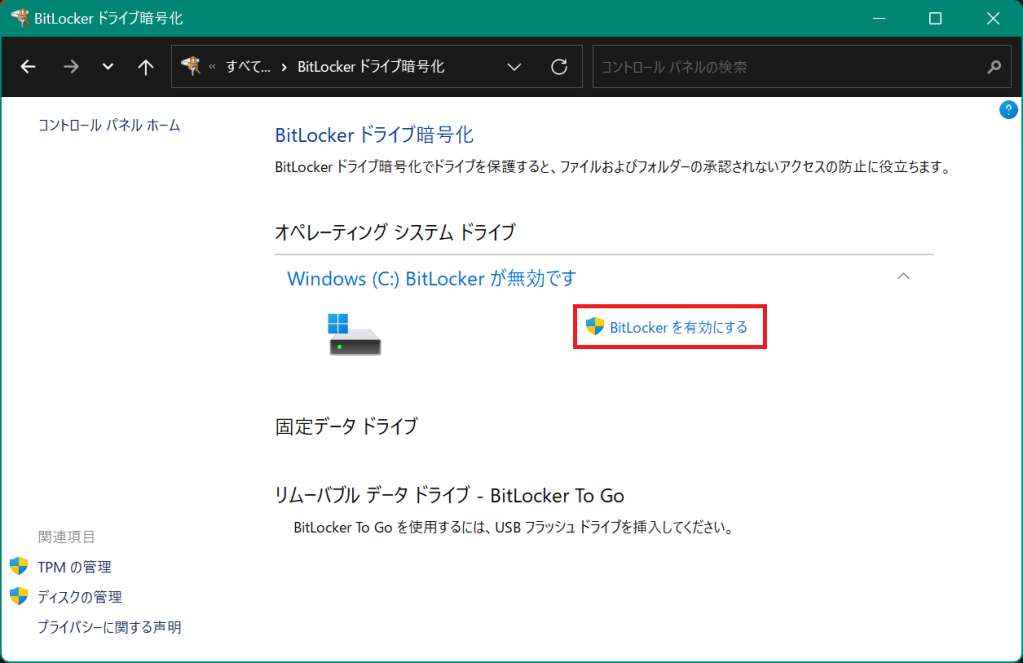
Task: Refresh the BitLocker control panel page
Action: [559, 67]
